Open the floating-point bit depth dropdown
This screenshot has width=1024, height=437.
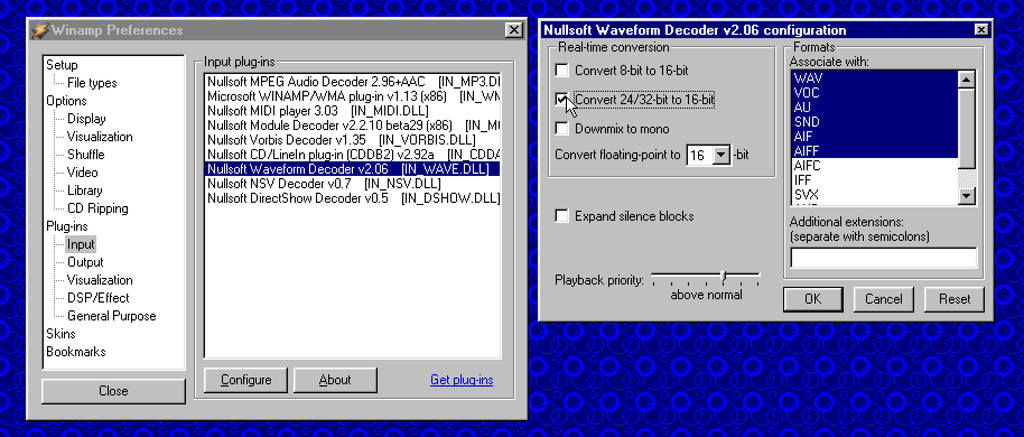[x=721, y=155]
